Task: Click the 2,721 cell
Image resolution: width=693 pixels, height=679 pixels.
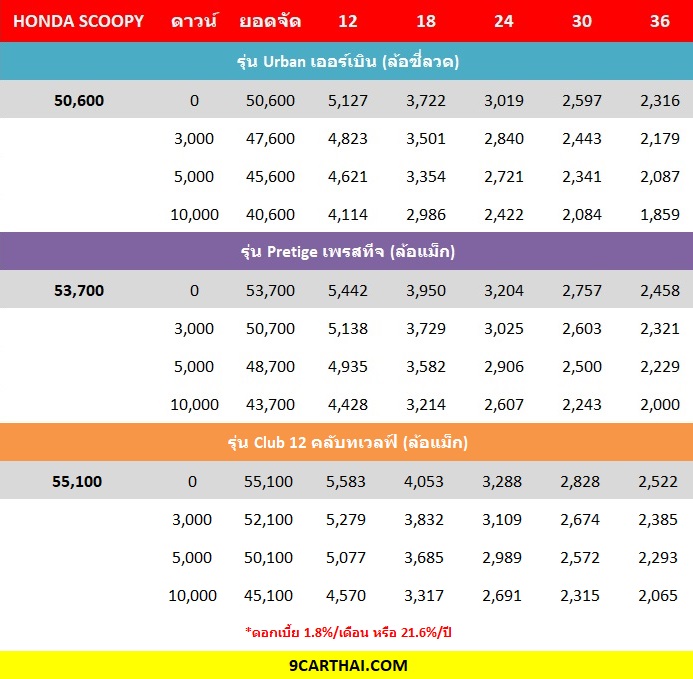Action: 504,177
